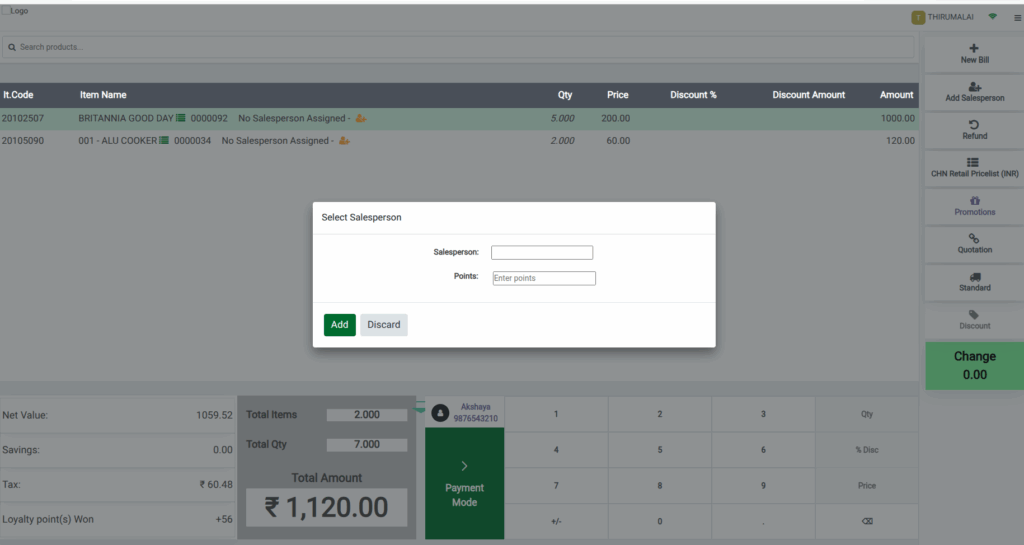Click the Discount Amount column header
This screenshot has width=1024, height=545.
pos(808,95)
